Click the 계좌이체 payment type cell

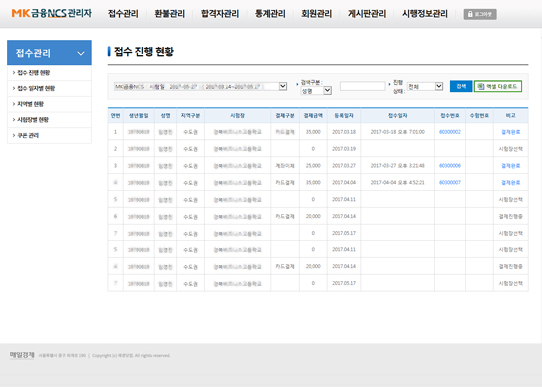point(285,166)
